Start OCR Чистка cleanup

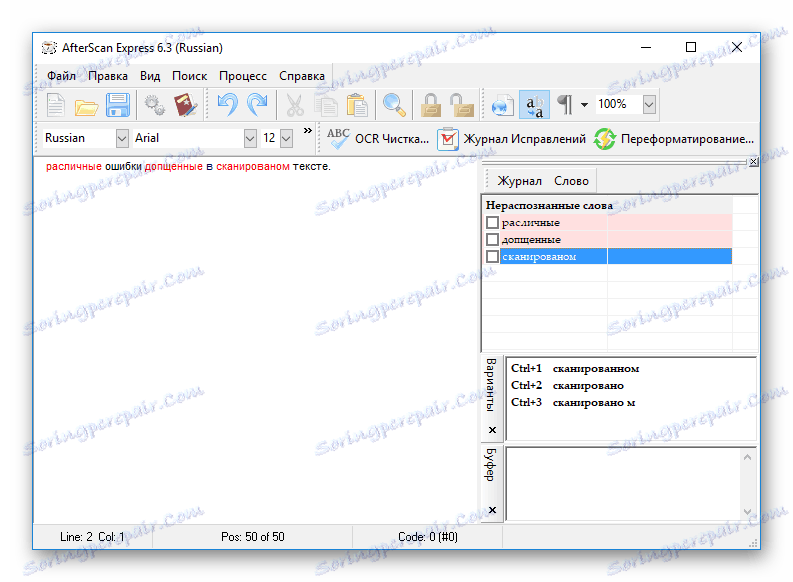pyautogui.click(x=377, y=139)
